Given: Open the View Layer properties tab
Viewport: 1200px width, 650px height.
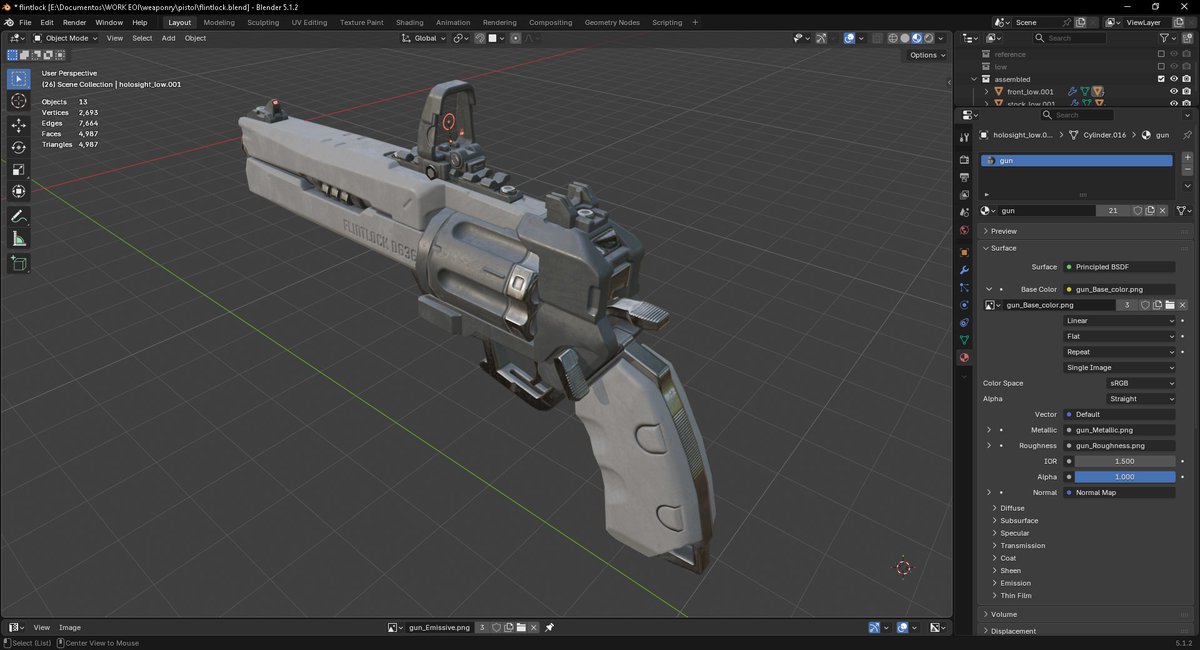Looking at the screenshot, I should (x=964, y=195).
